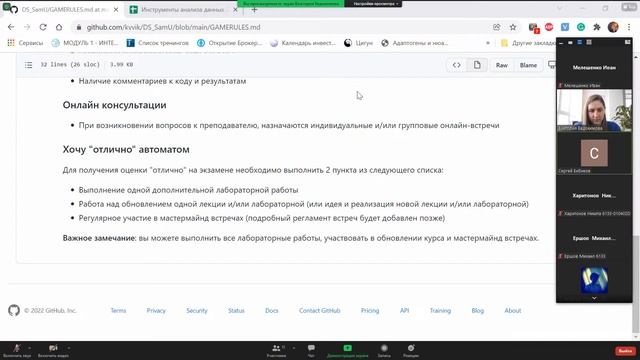
Task: Click the address bar URL
Action: pos(173,27)
